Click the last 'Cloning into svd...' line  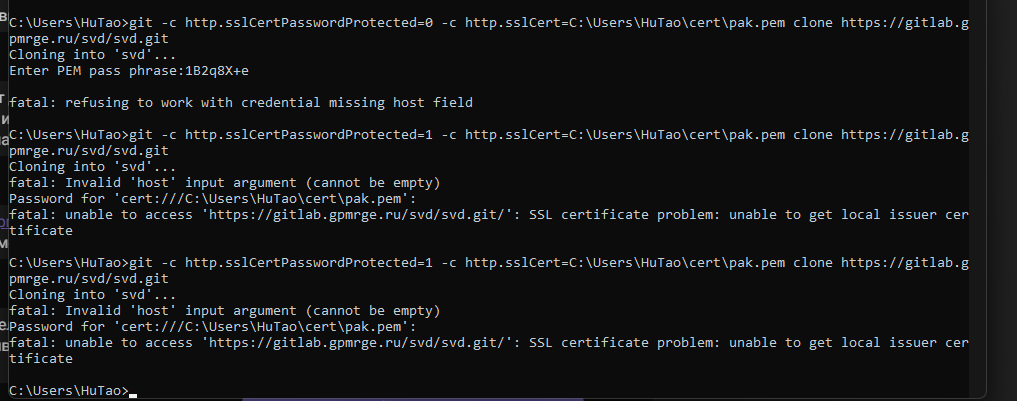(x=92, y=295)
